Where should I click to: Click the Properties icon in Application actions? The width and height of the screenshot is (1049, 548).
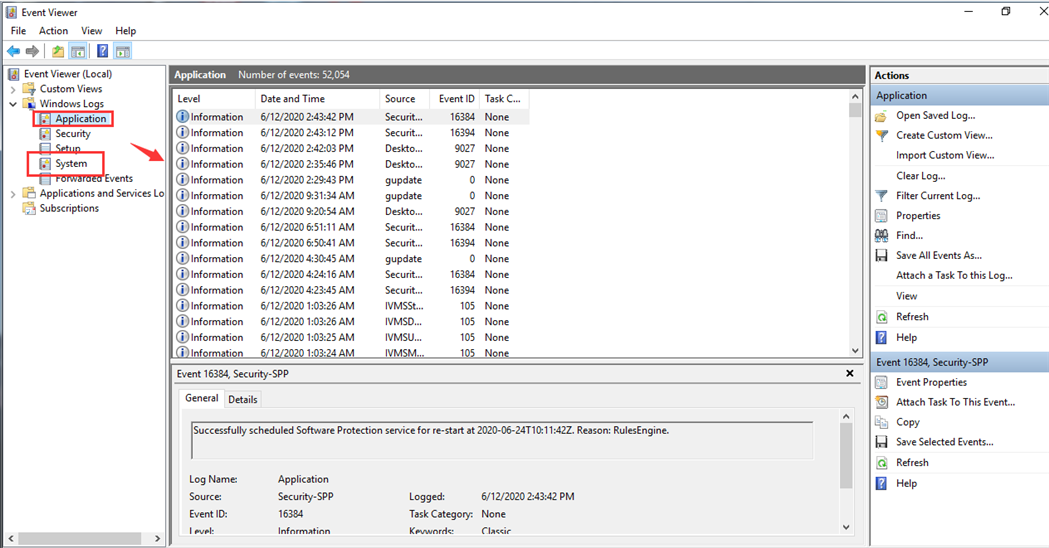click(x=882, y=215)
